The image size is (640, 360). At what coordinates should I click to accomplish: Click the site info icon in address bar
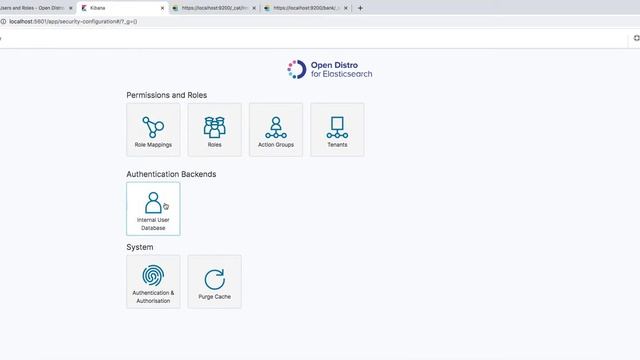[3, 22]
